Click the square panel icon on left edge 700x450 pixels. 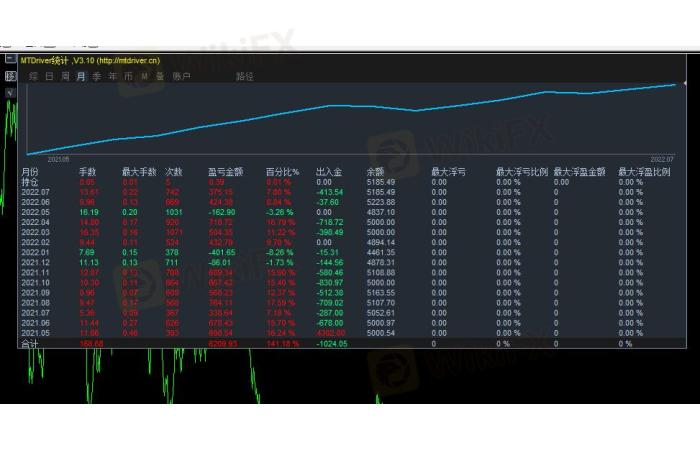[10, 76]
